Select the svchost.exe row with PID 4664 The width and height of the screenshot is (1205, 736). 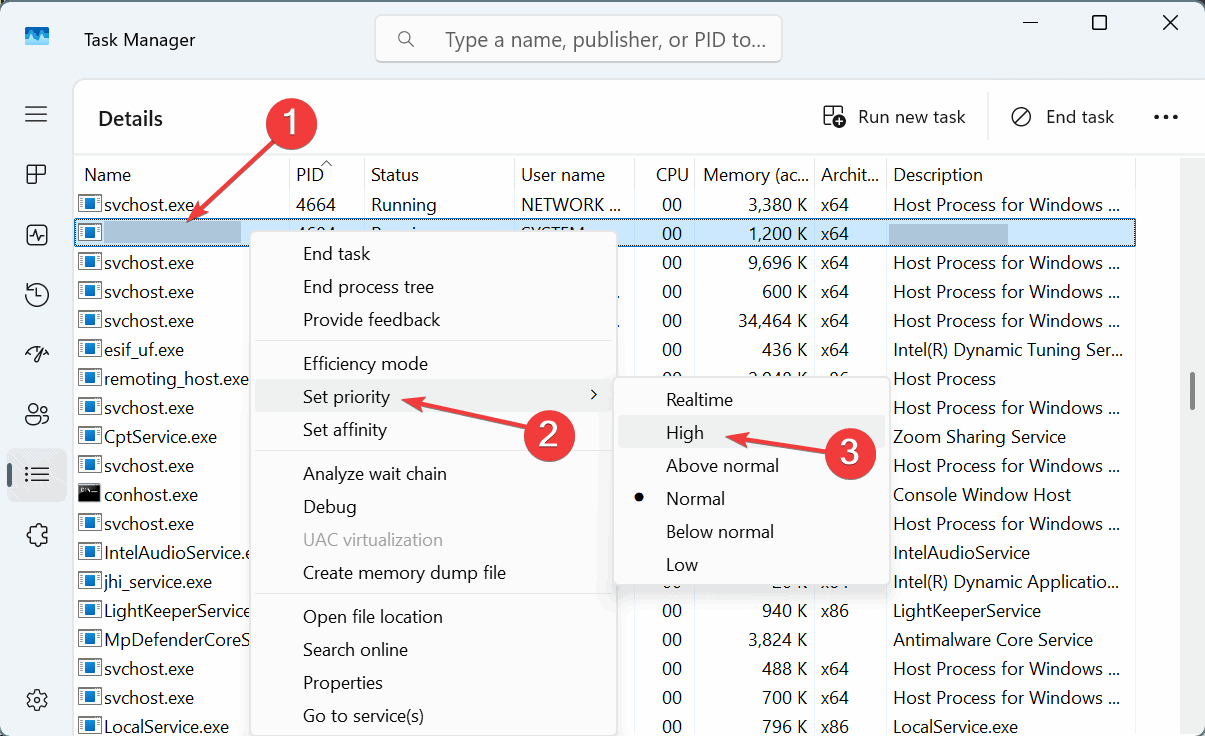pyautogui.click(x=605, y=204)
